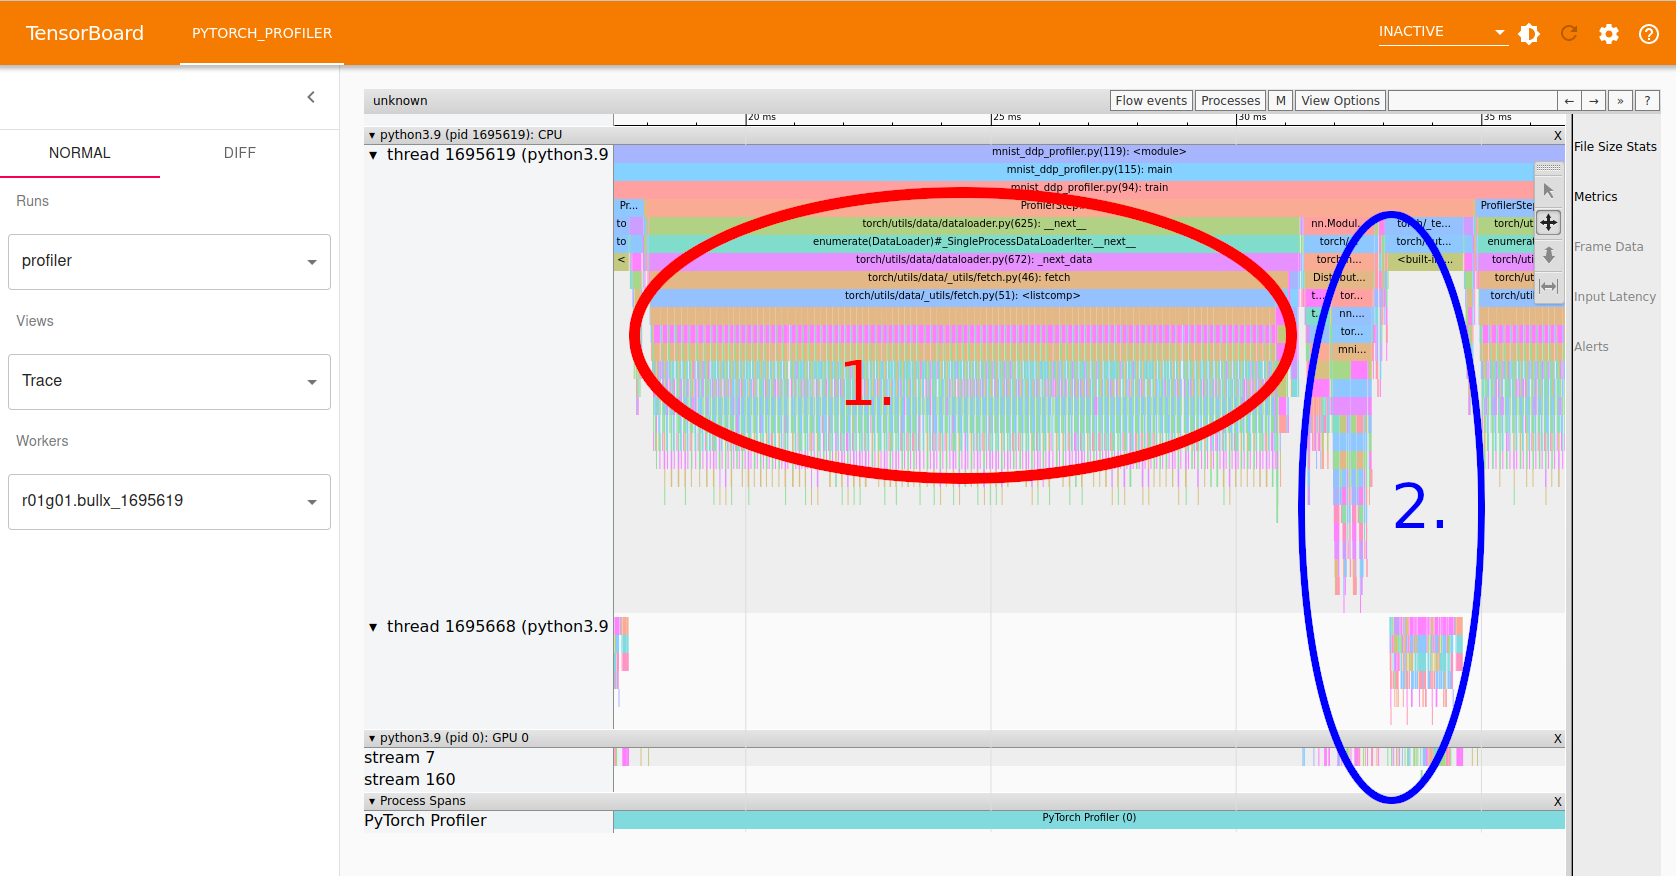1676x876 pixels.
Task: Open the TensorBoard help icon
Action: (1649, 34)
